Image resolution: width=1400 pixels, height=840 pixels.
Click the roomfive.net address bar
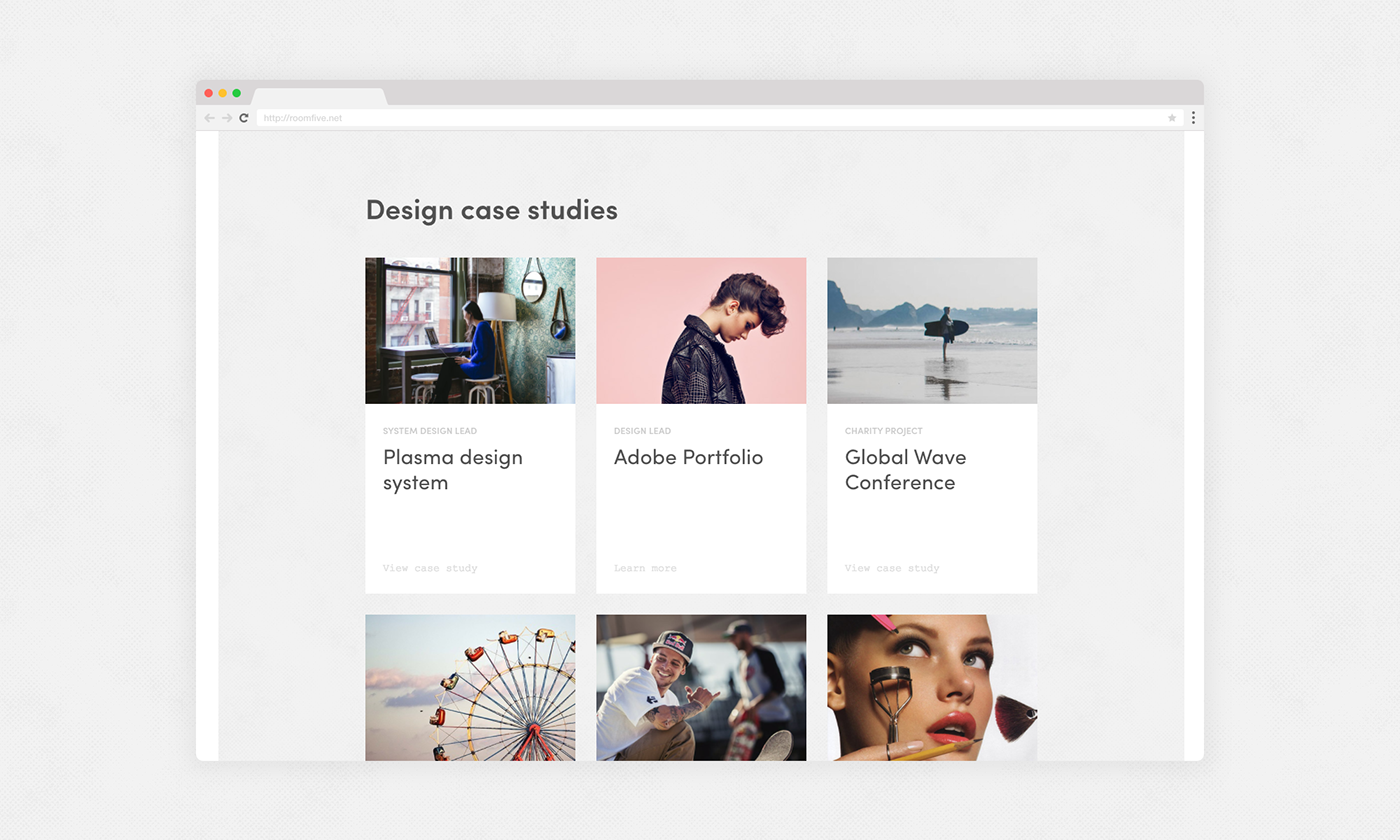click(720, 118)
